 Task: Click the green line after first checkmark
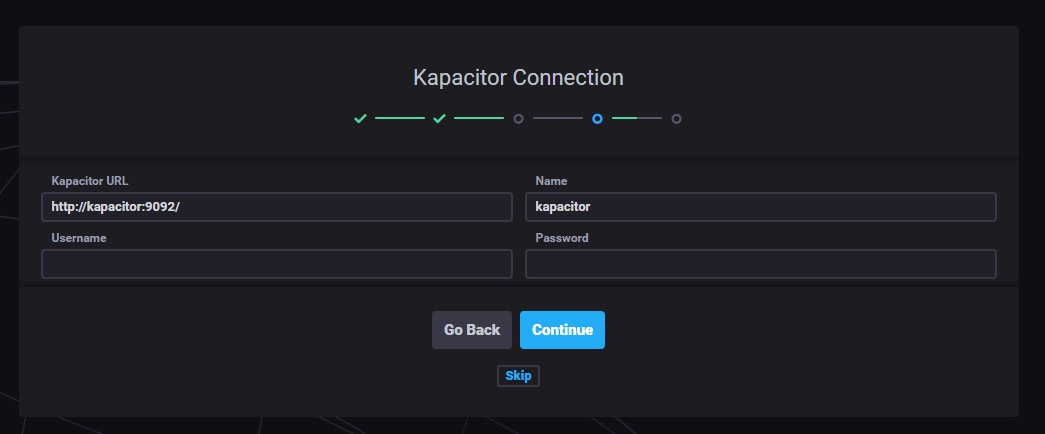pyautogui.click(x=400, y=118)
